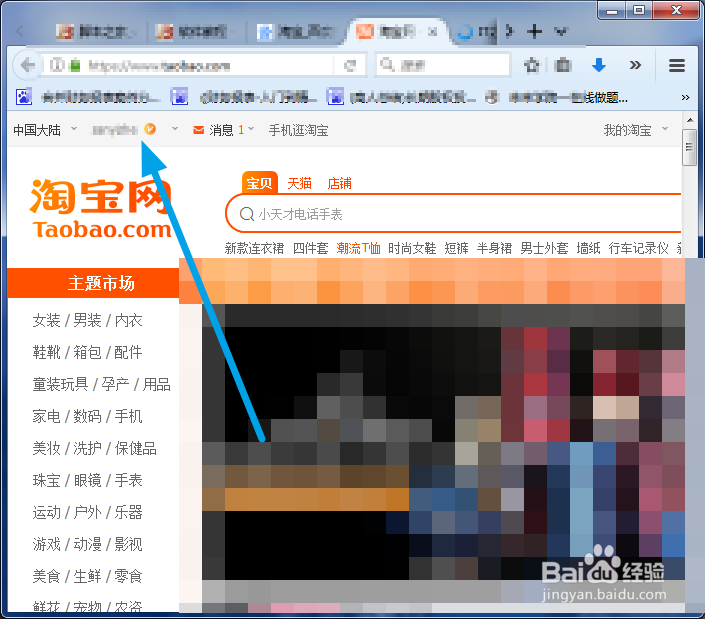The height and width of the screenshot is (619, 705).
Task: Open category 美妆 / 洗护 / 保健品
Action: tap(94, 449)
